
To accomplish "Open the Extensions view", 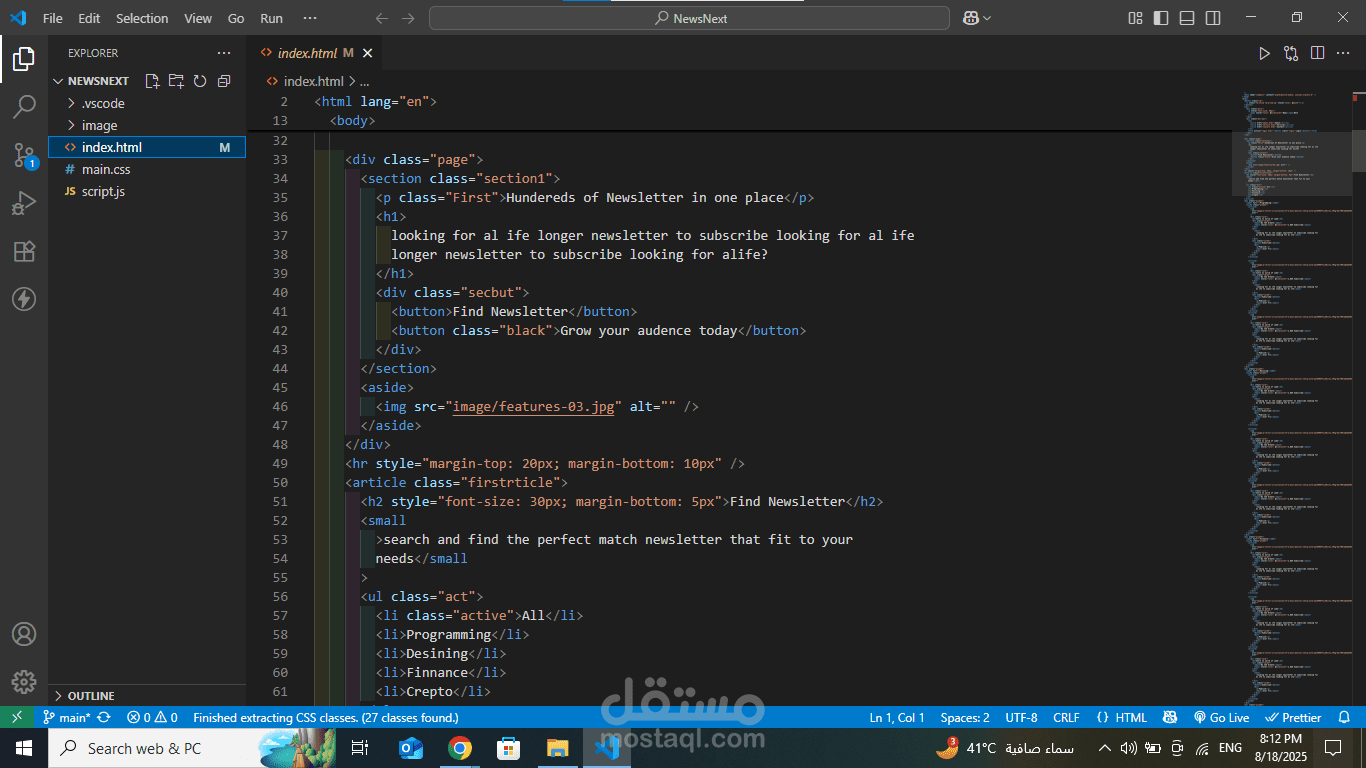I will pyautogui.click(x=24, y=251).
